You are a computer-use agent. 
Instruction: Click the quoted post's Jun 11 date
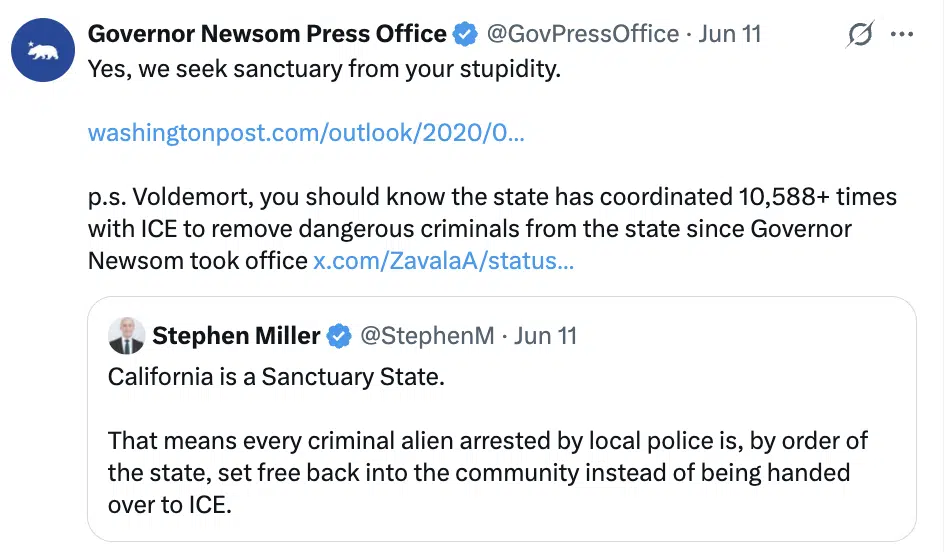(545, 336)
